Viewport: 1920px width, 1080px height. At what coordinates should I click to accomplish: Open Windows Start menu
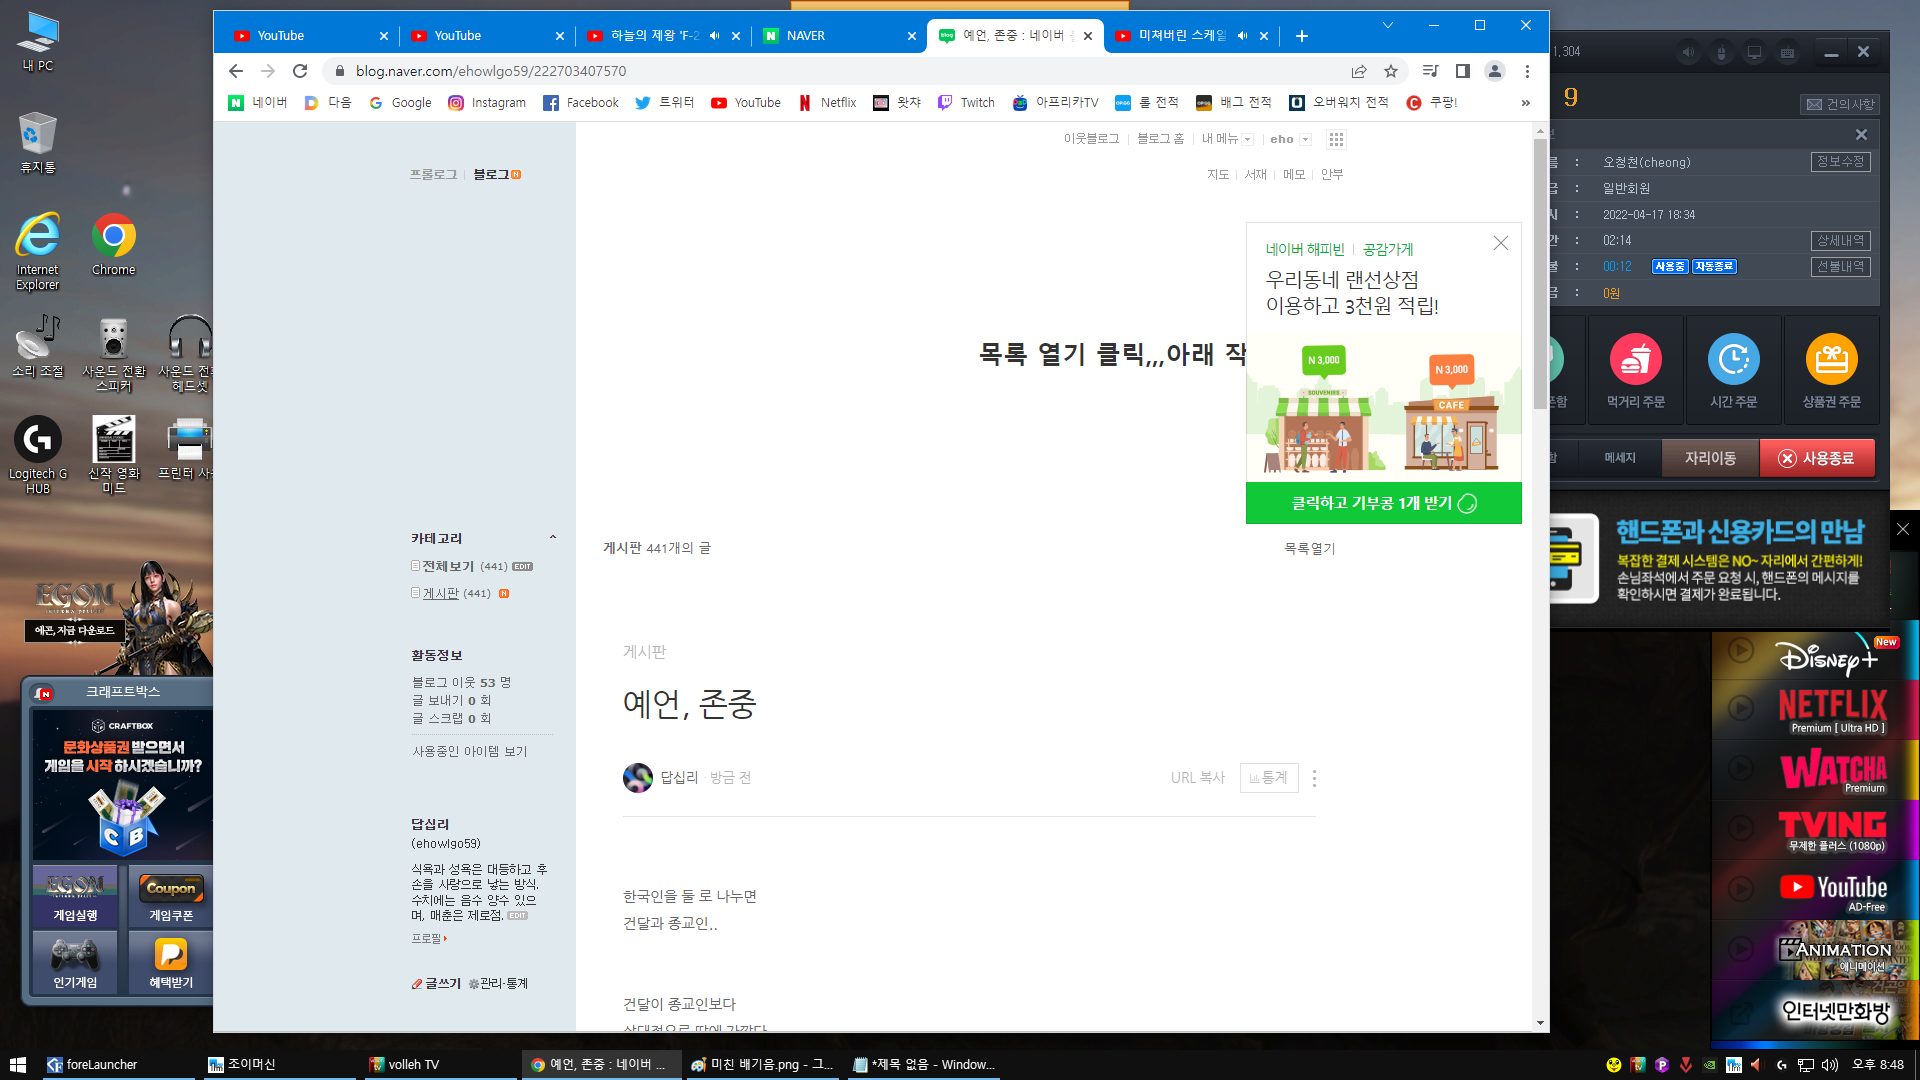point(17,1064)
